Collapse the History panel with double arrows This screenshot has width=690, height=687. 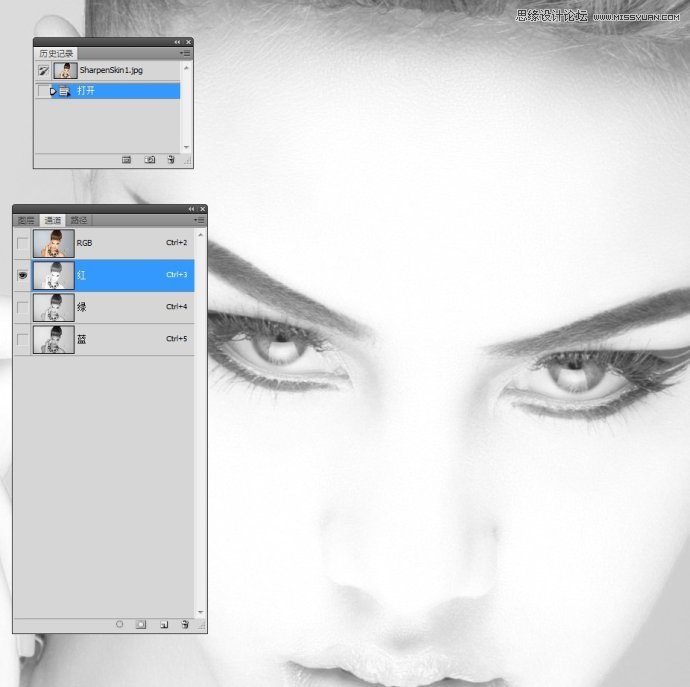(177, 42)
